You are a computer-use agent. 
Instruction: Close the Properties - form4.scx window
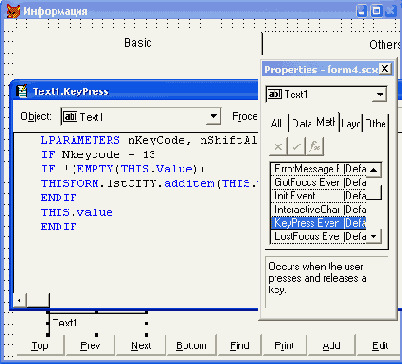coord(385,69)
